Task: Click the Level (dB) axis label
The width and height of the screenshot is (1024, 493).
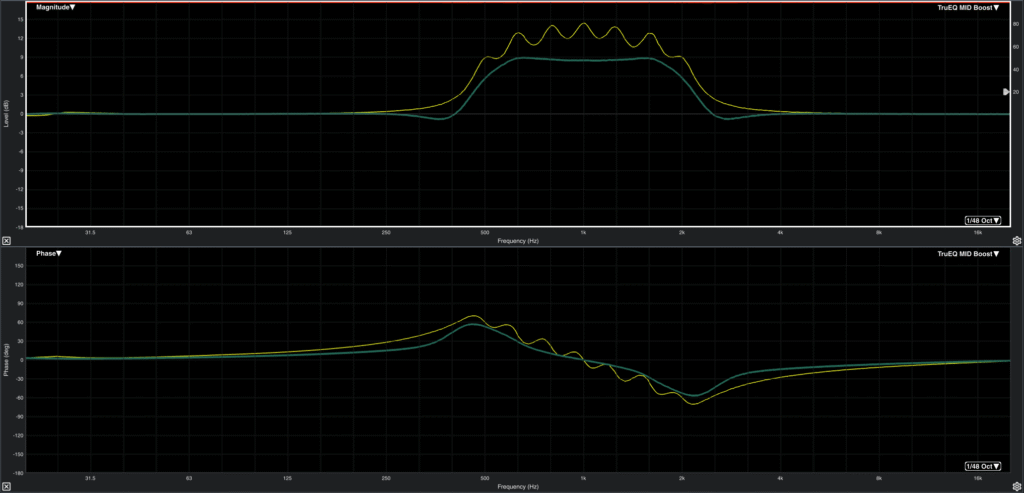Action: click(x=6, y=114)
